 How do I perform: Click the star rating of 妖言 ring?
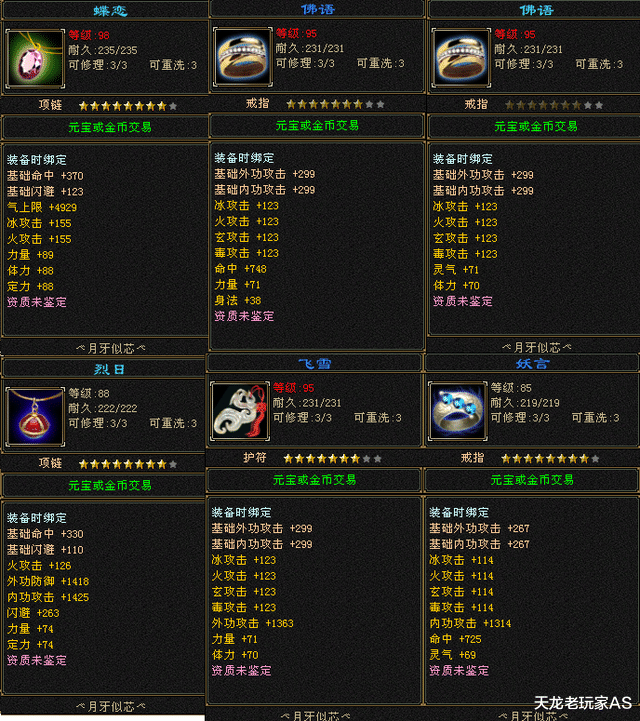550,458
